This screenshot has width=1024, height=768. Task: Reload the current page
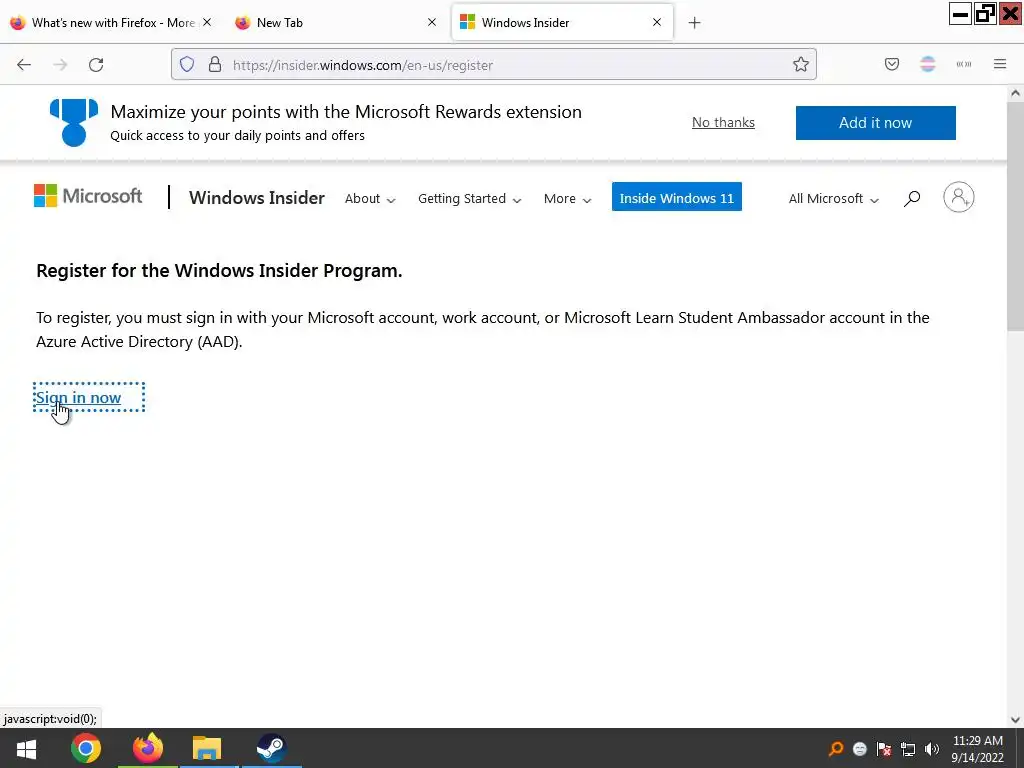click(96, 65)
